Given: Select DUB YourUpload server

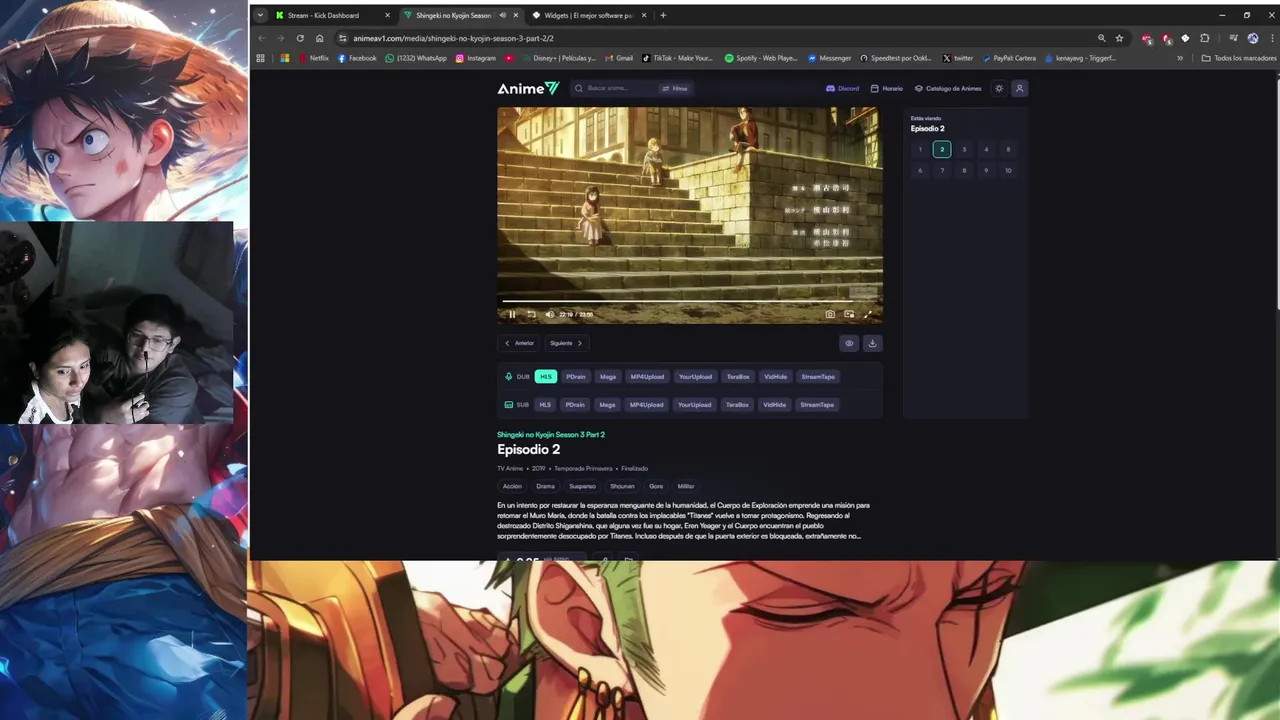Looking at the screenshot, I should tap(695, 377).
